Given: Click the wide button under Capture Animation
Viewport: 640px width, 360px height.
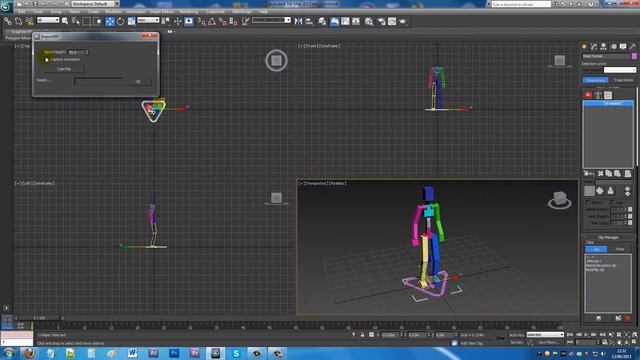Looking at the screenshot, I should click(64, 69).
